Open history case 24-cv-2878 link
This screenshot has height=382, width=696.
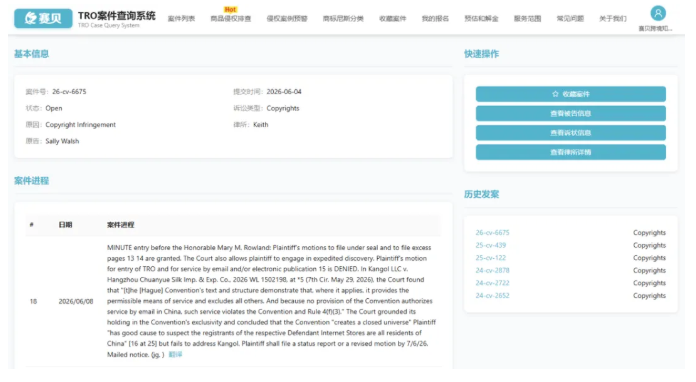[x=492, y=270]
